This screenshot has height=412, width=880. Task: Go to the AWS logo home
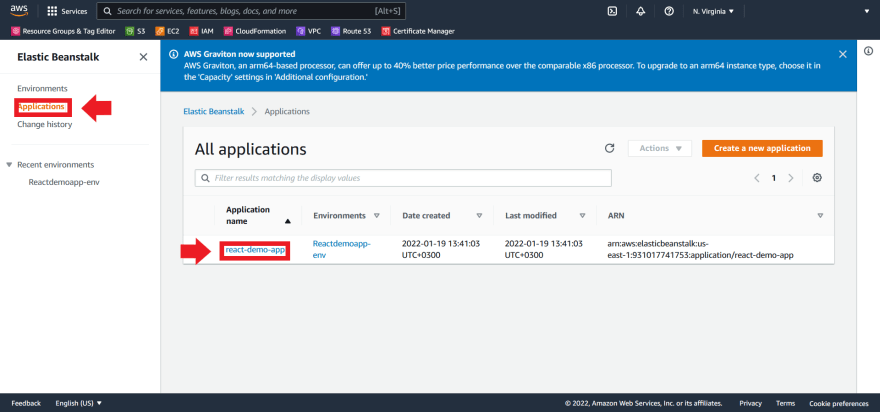(19, 11)
